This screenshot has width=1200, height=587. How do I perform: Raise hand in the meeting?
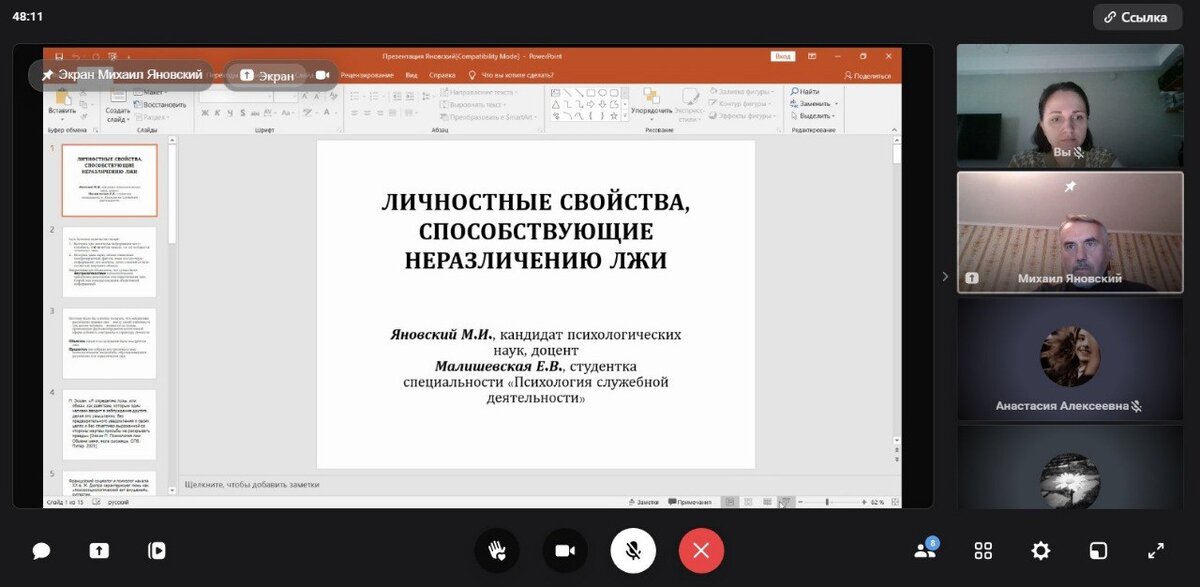point(497,550)
